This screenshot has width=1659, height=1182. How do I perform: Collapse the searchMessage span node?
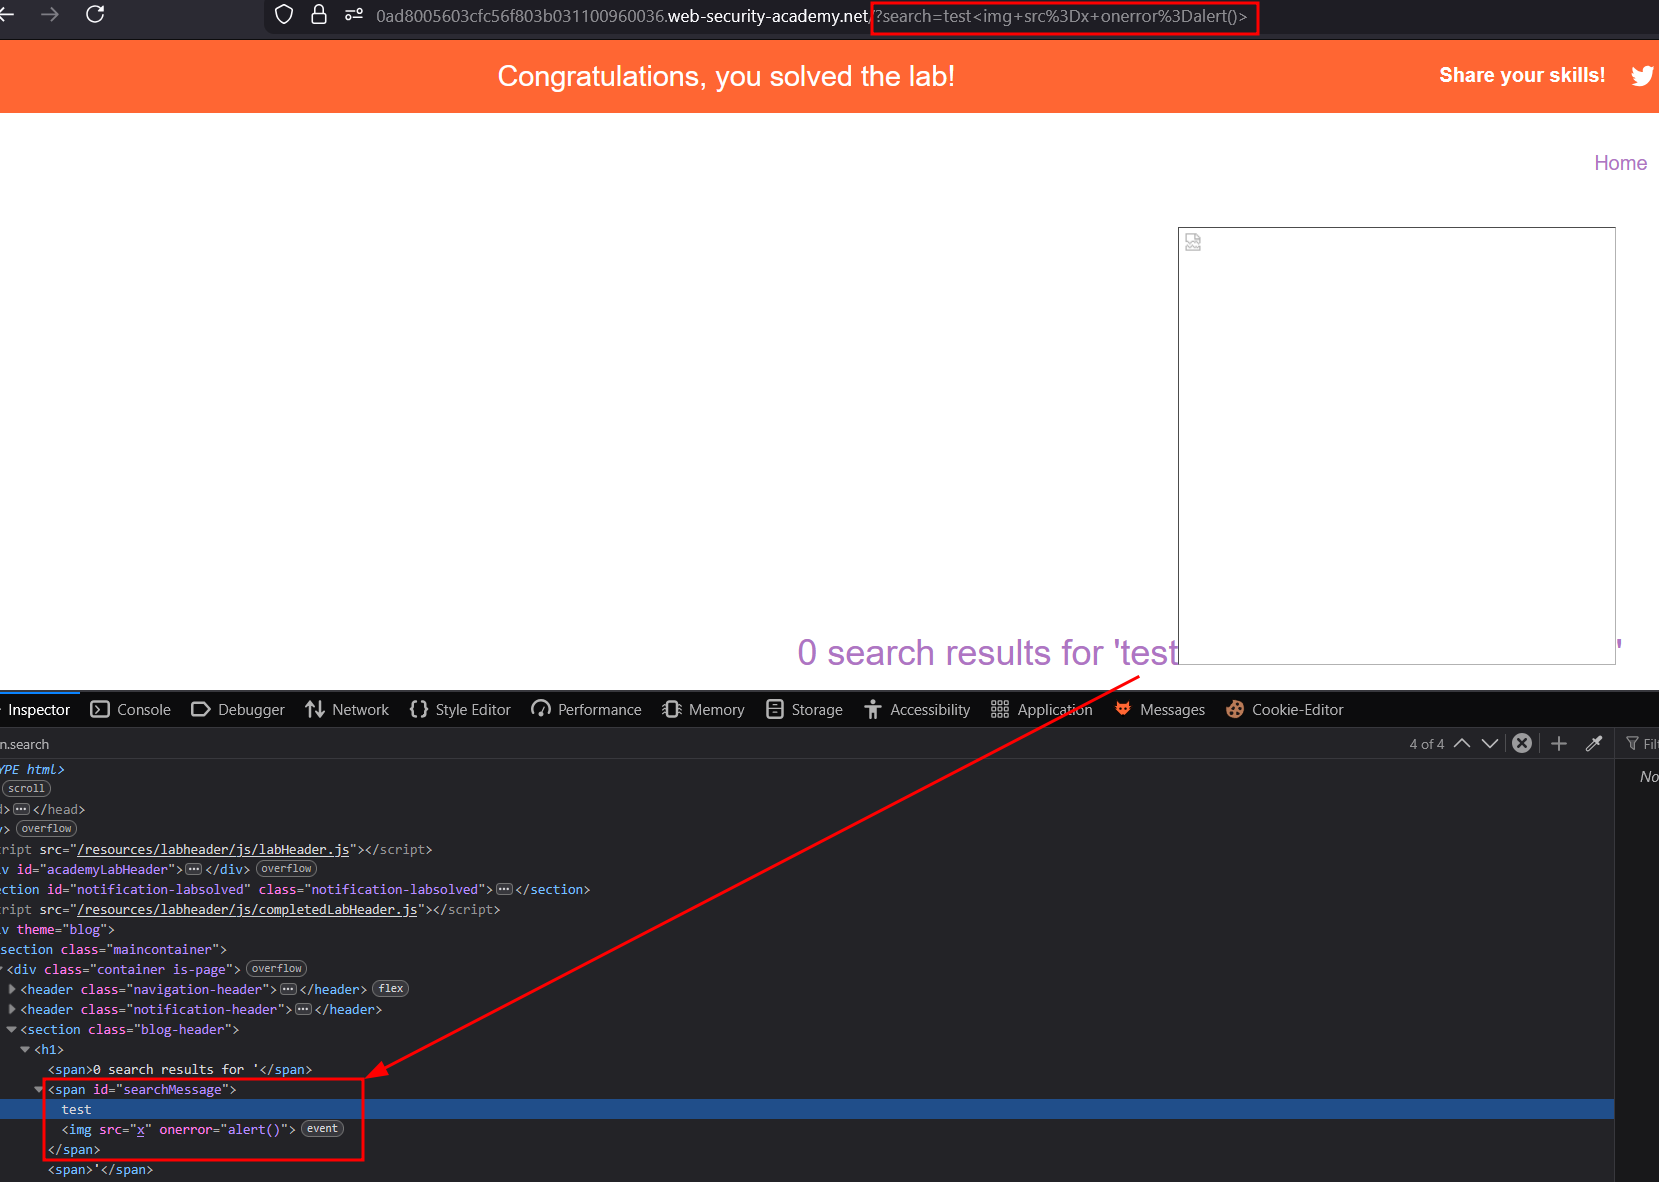pos(39,1089)
